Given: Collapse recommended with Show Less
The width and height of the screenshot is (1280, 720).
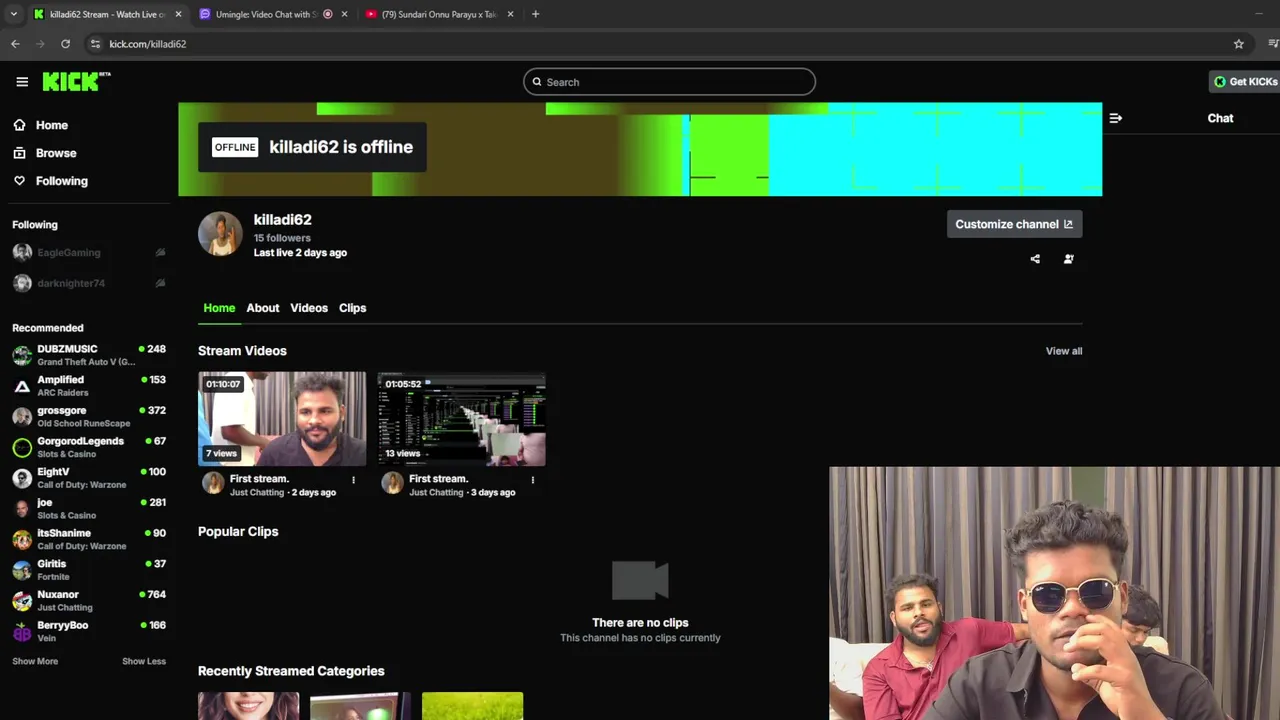Looking at the screenshot, I should (144, 661).
